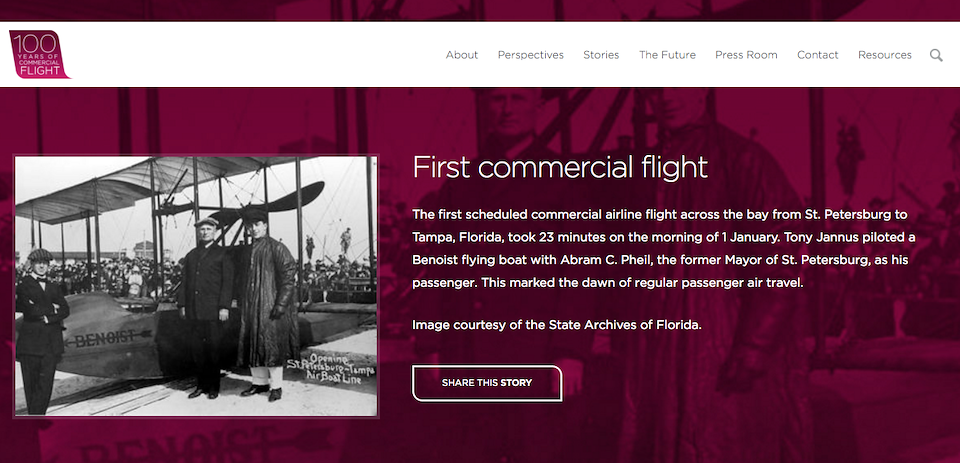Open the search magnifier icon
The width and height of the screenshot is (960, 463).
point(936,55)
